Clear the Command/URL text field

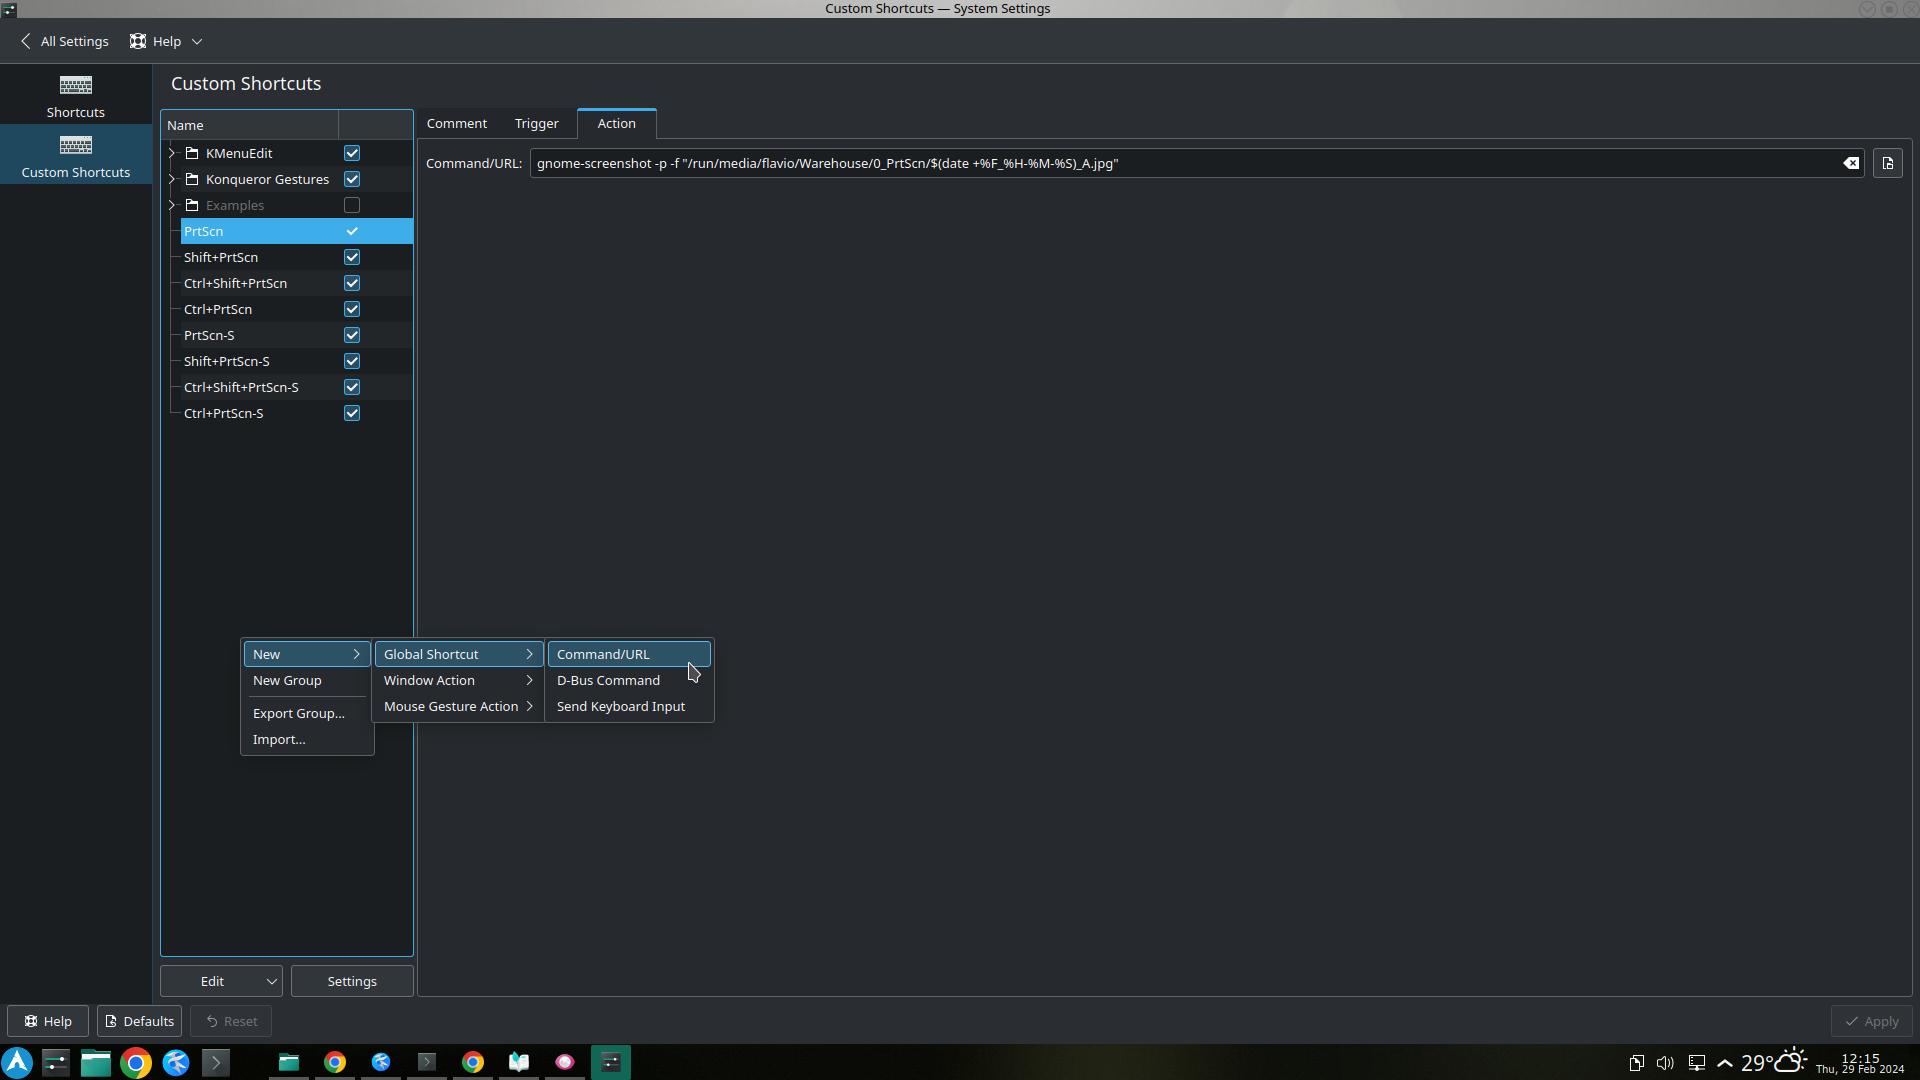(1851, 163)
